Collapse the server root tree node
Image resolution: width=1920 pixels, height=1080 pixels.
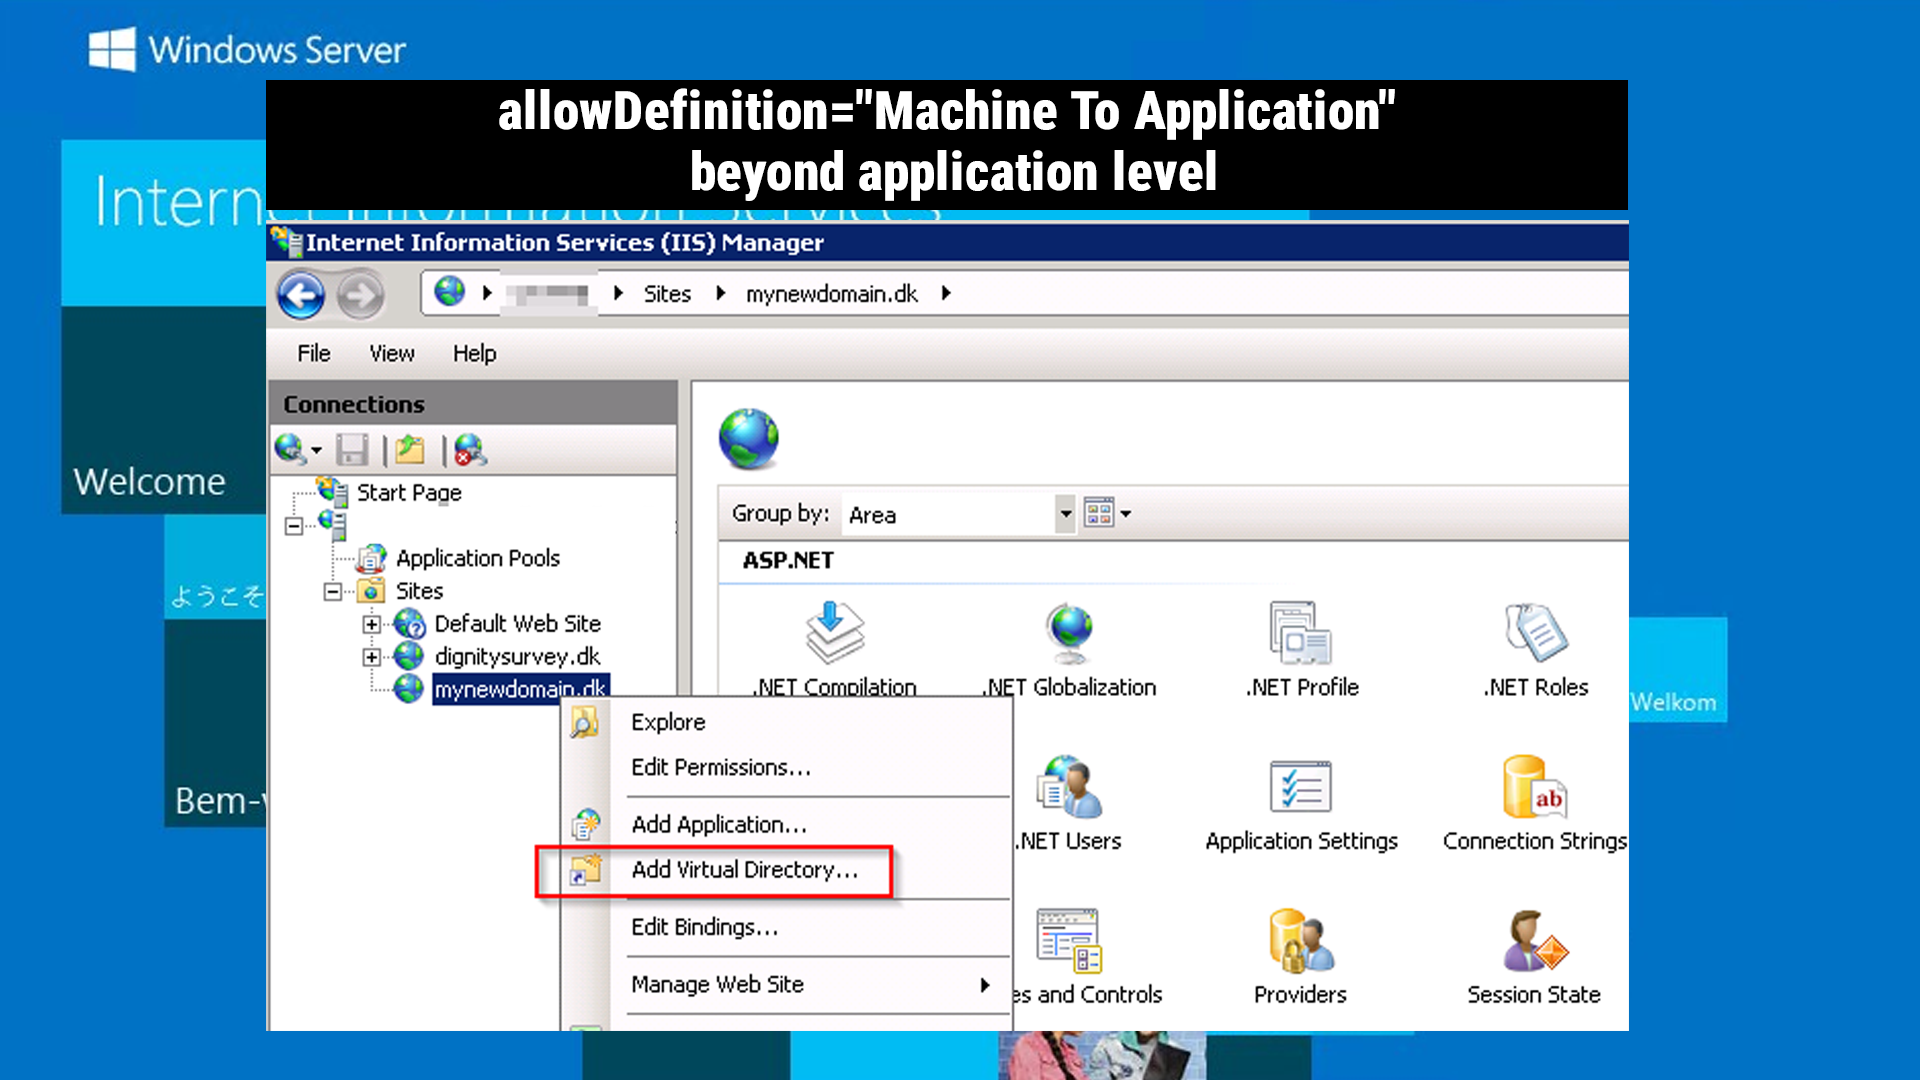point(293,526)
